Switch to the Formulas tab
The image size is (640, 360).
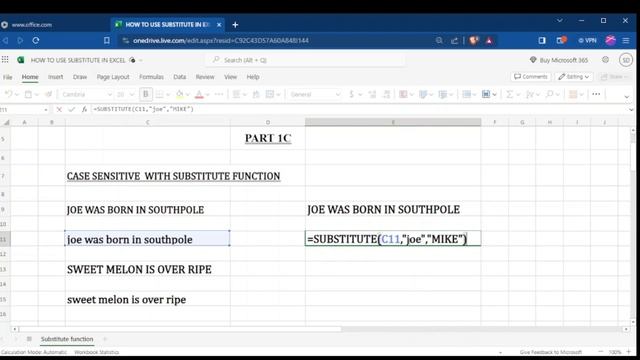pos(151,77)
